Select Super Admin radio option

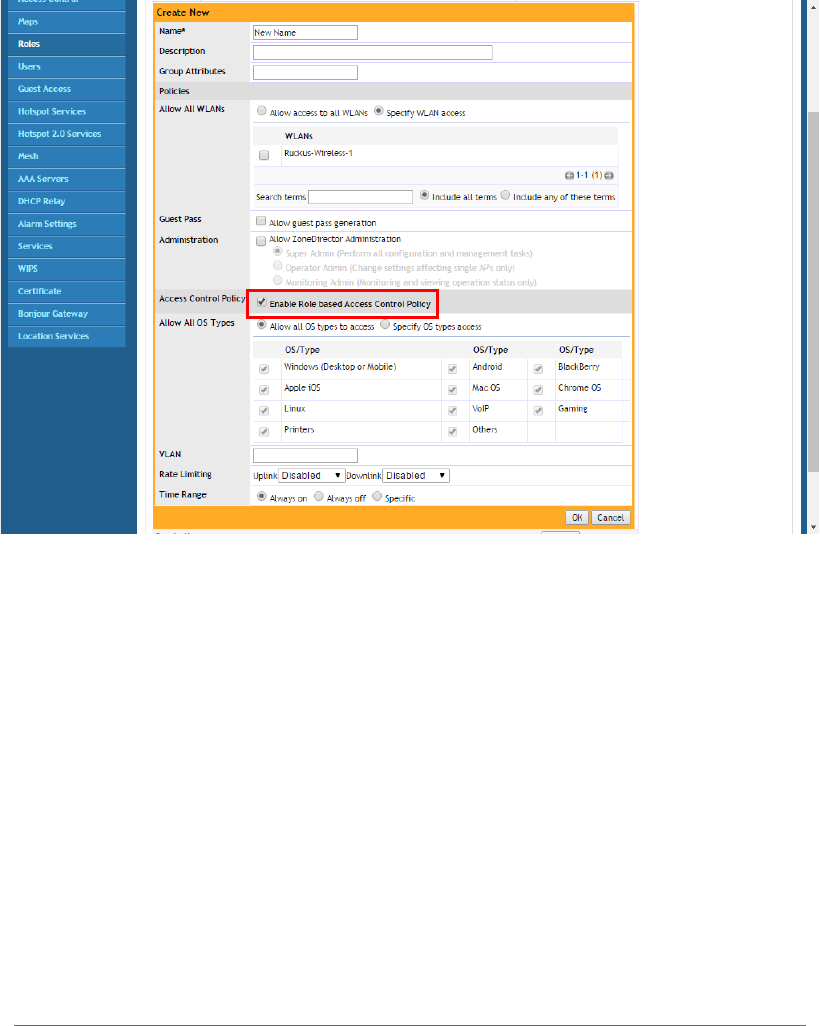coord(277,251)
